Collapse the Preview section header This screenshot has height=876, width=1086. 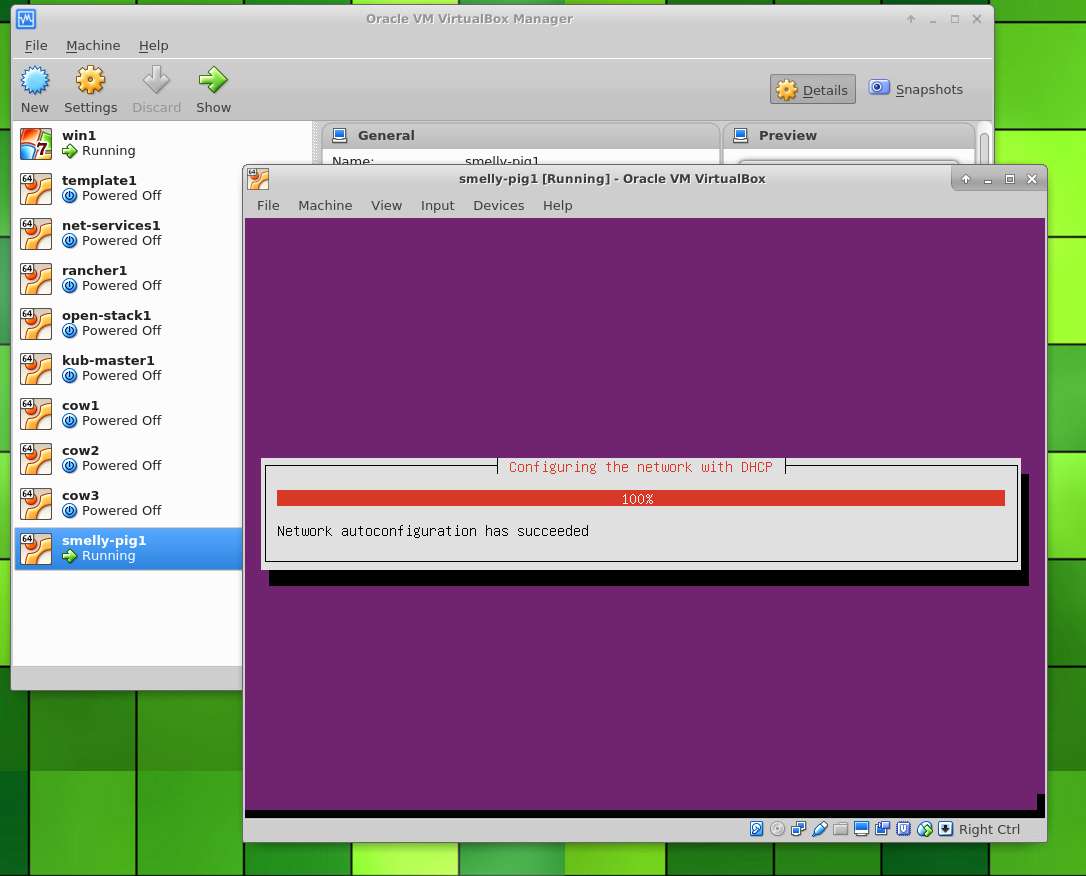(849, 136)
